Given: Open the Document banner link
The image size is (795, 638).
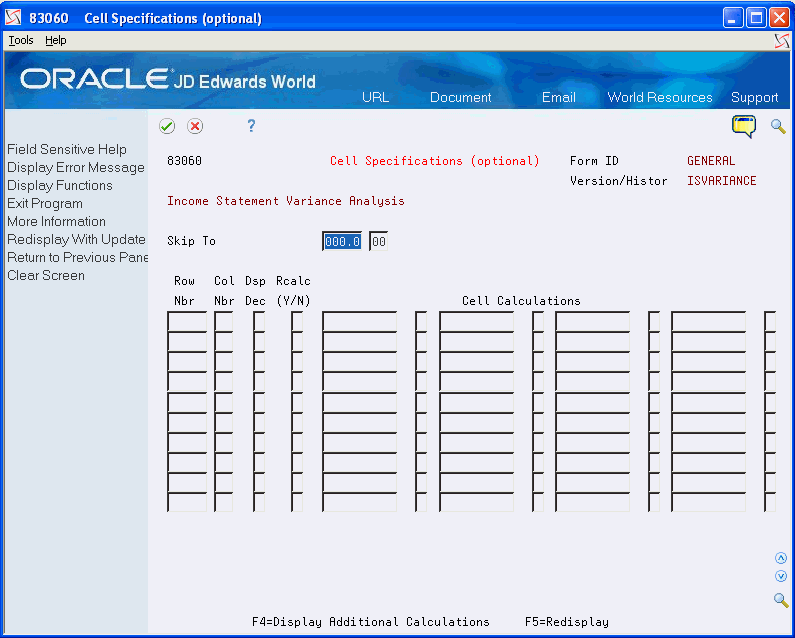Looking at the screenshot, I should coord(460,97).
